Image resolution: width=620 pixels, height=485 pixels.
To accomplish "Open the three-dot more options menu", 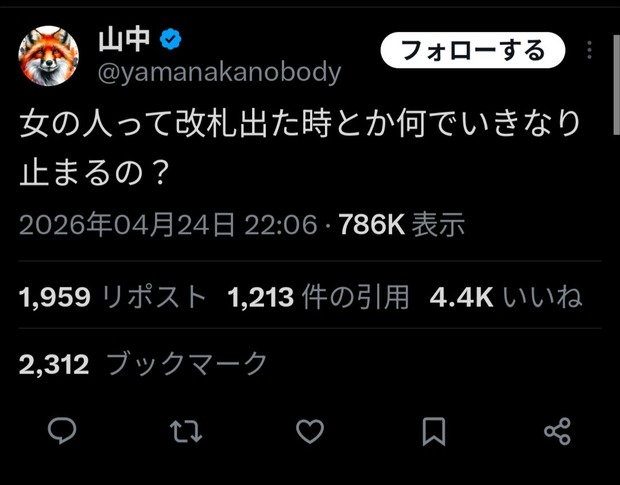I will click(x=590, y=50).
